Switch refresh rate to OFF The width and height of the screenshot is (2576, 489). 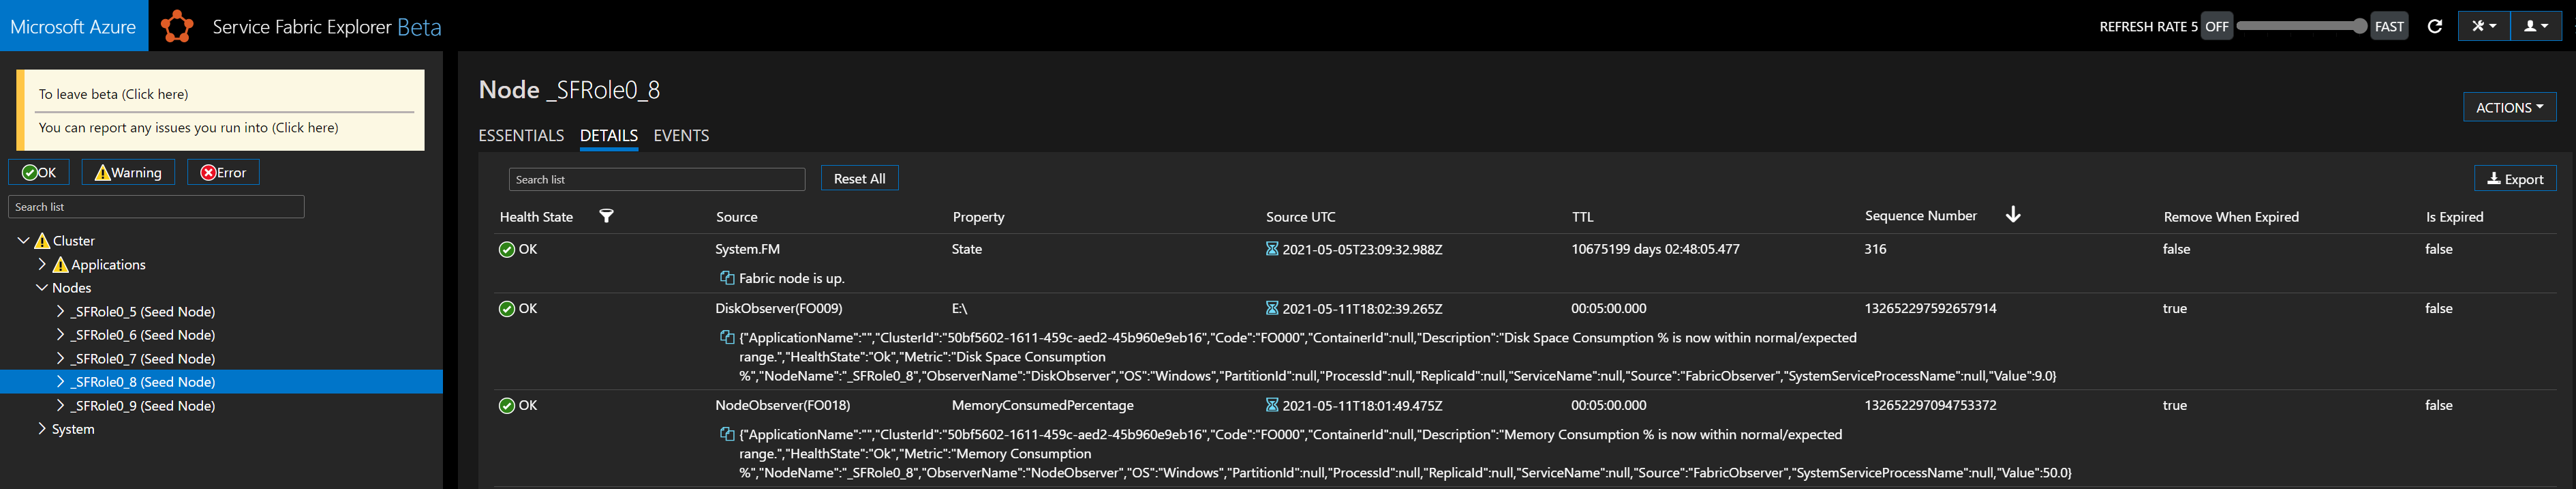click(x=2217, y=26)
